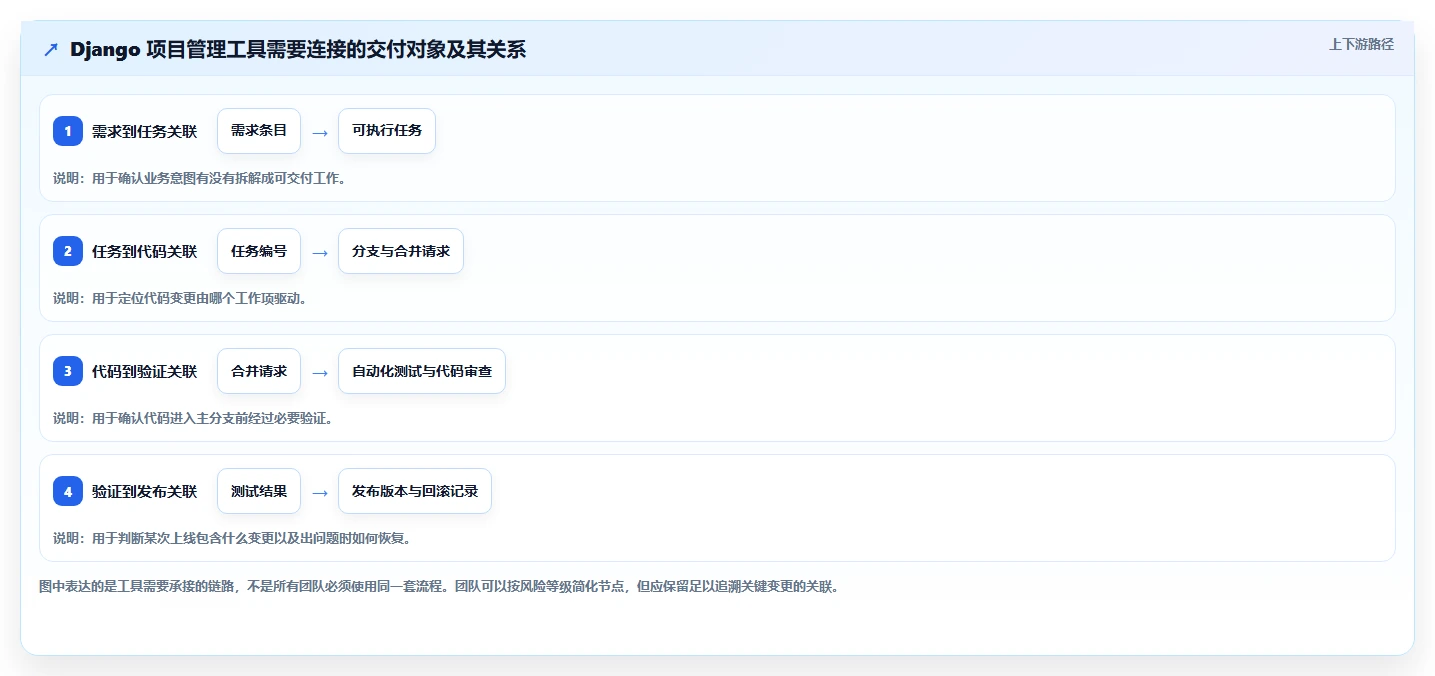Click the arrow icon beside the Django title
The height and width of the screenshot is (676, 1435).
51,50
